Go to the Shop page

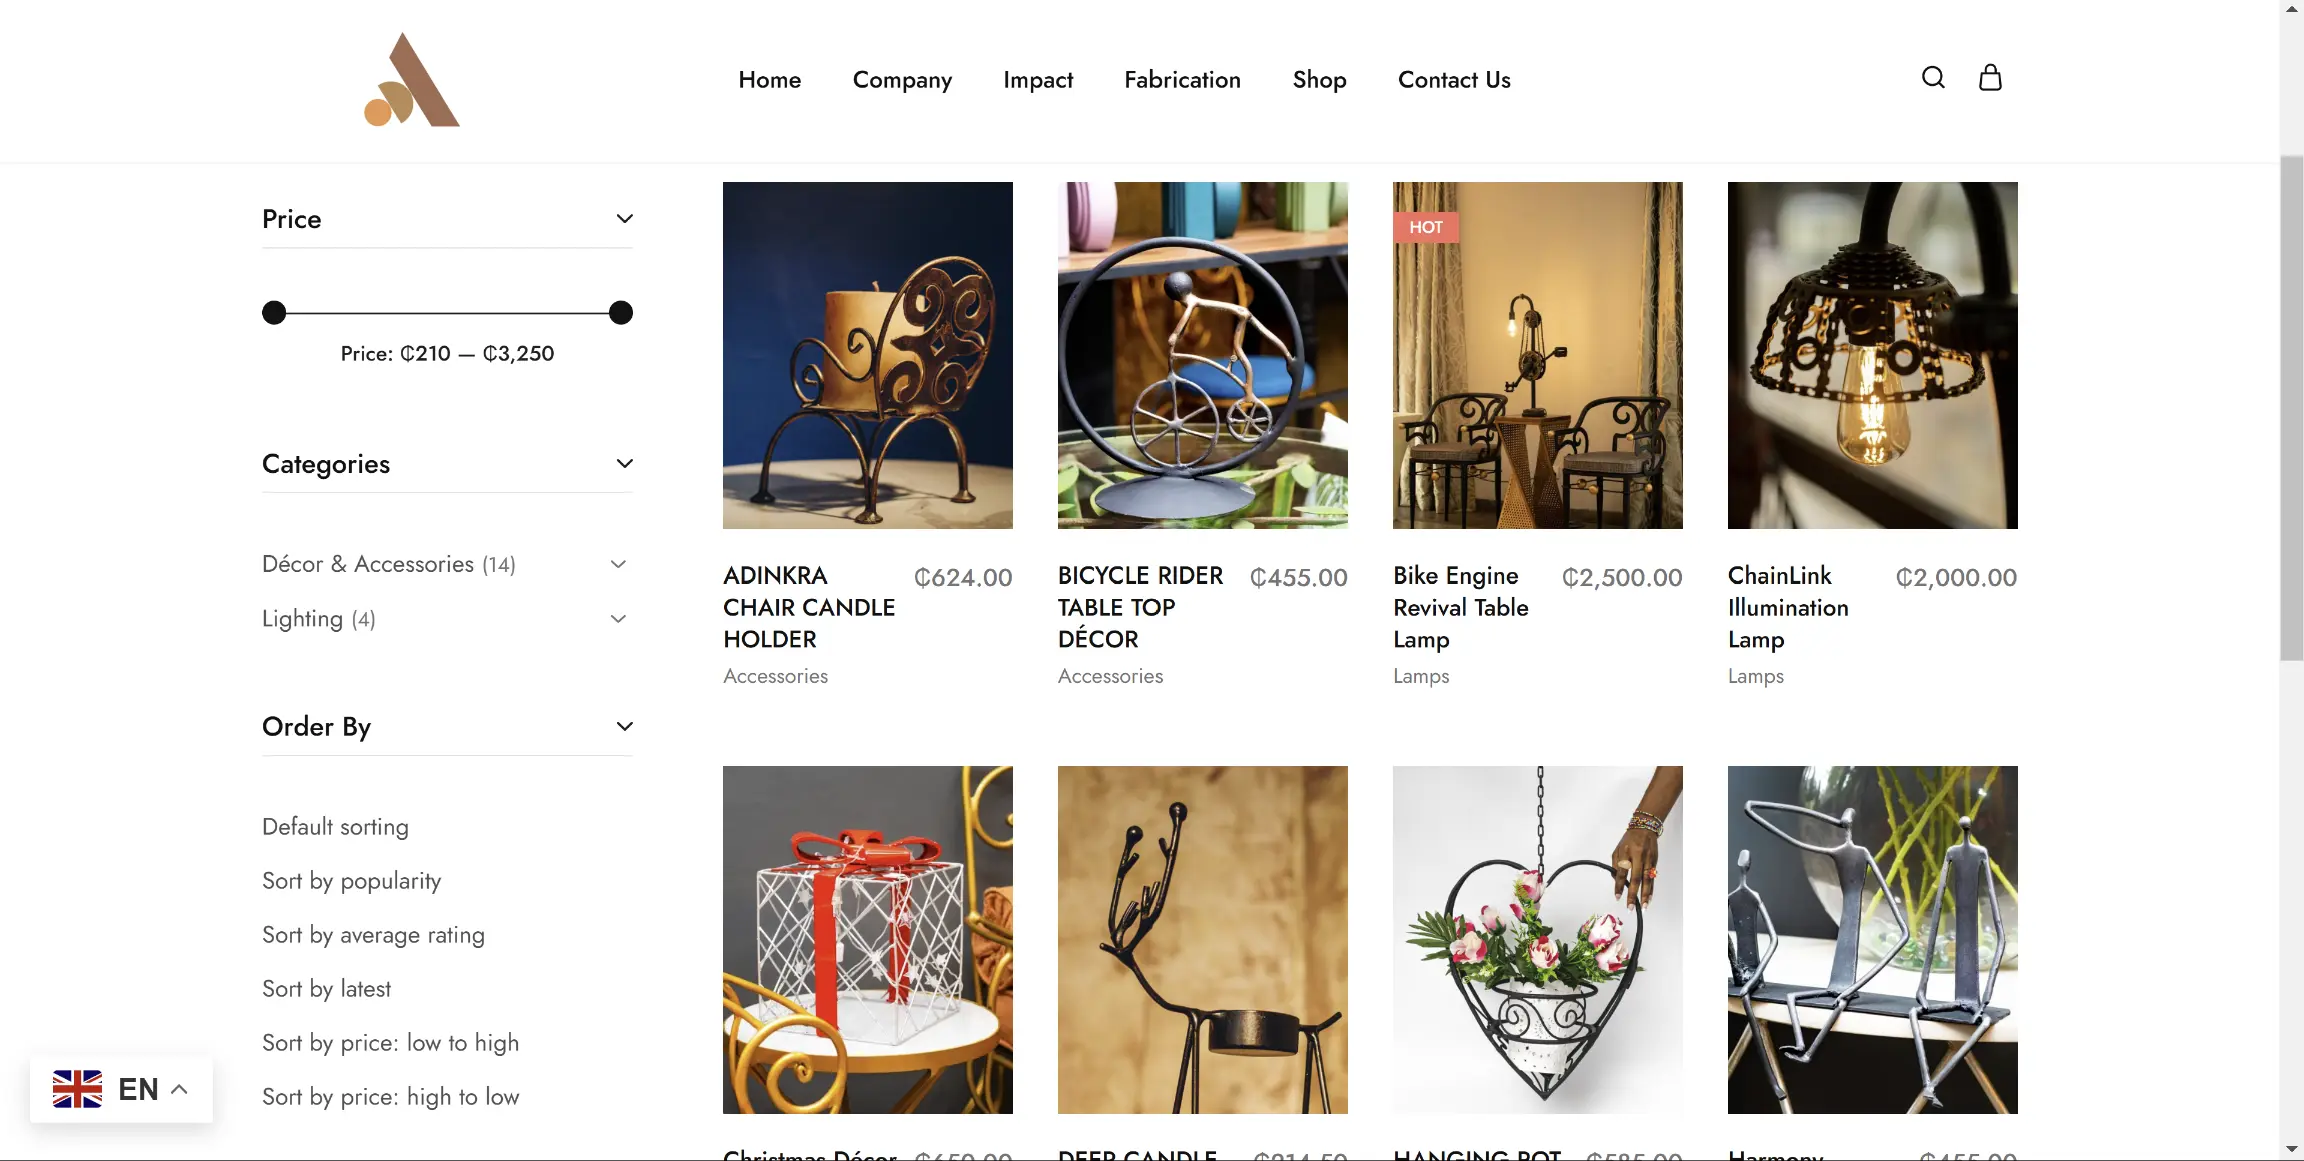1319,80
